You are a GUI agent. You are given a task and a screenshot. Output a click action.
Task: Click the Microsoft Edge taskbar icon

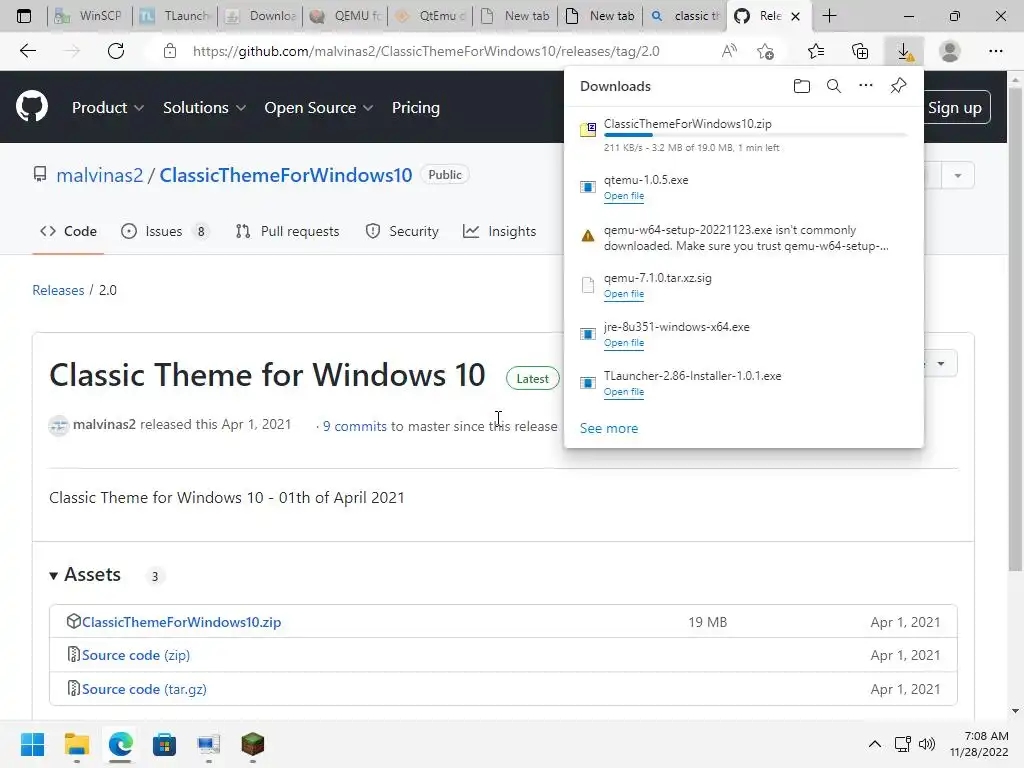pos(121,744)
